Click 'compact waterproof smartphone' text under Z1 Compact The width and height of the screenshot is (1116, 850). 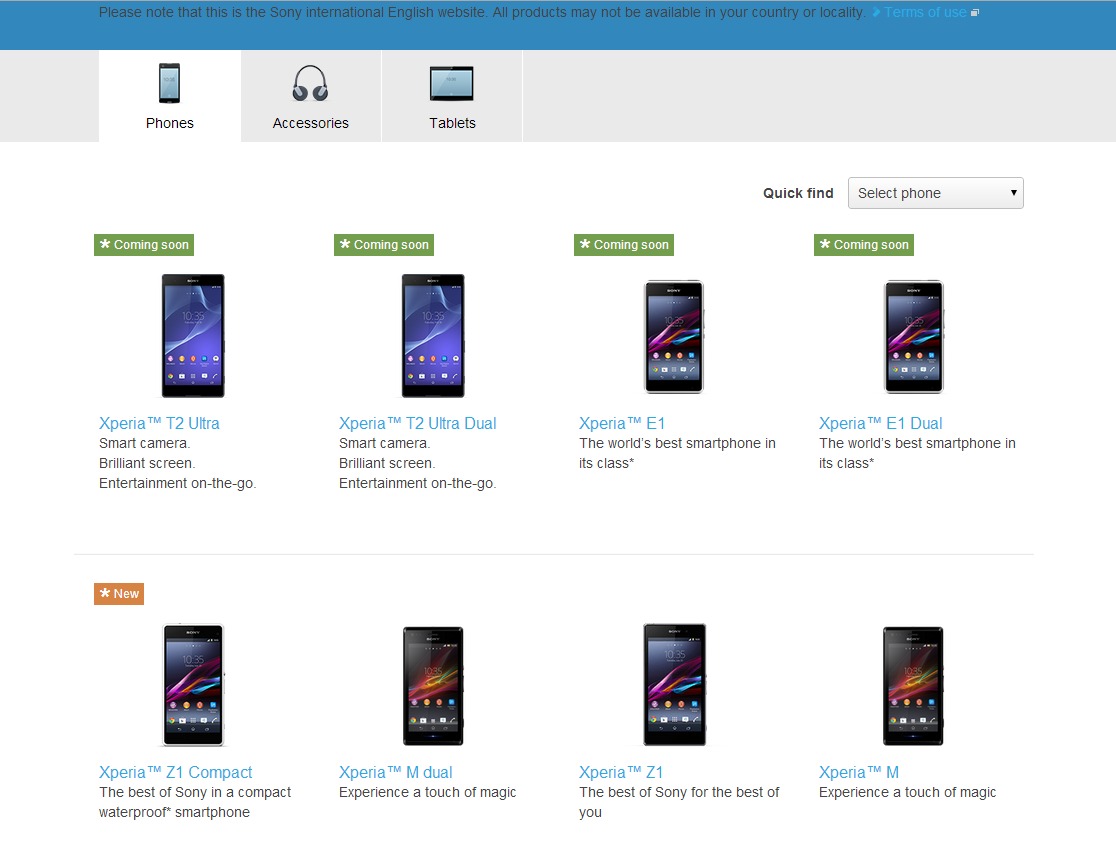[195, 802]
